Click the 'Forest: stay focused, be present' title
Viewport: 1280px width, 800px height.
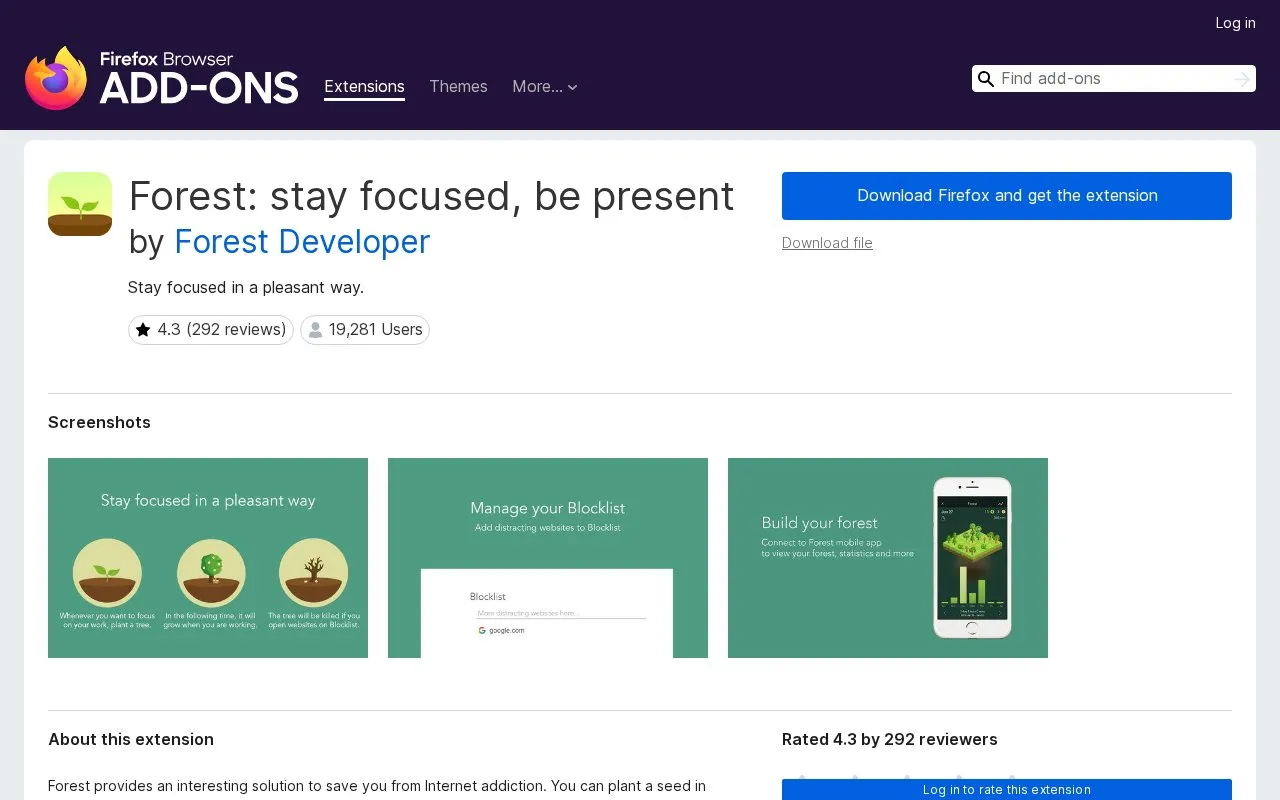[x=432, y=196]
